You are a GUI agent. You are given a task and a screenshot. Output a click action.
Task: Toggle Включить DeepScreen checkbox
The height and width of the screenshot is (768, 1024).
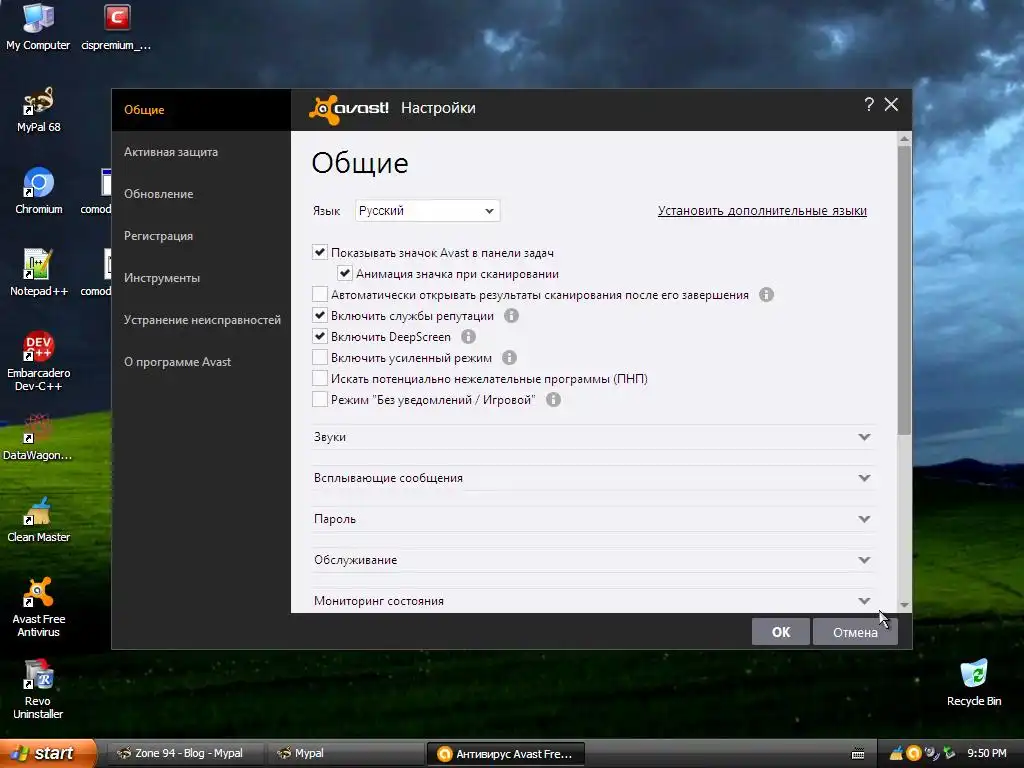[x=319, y=336]
